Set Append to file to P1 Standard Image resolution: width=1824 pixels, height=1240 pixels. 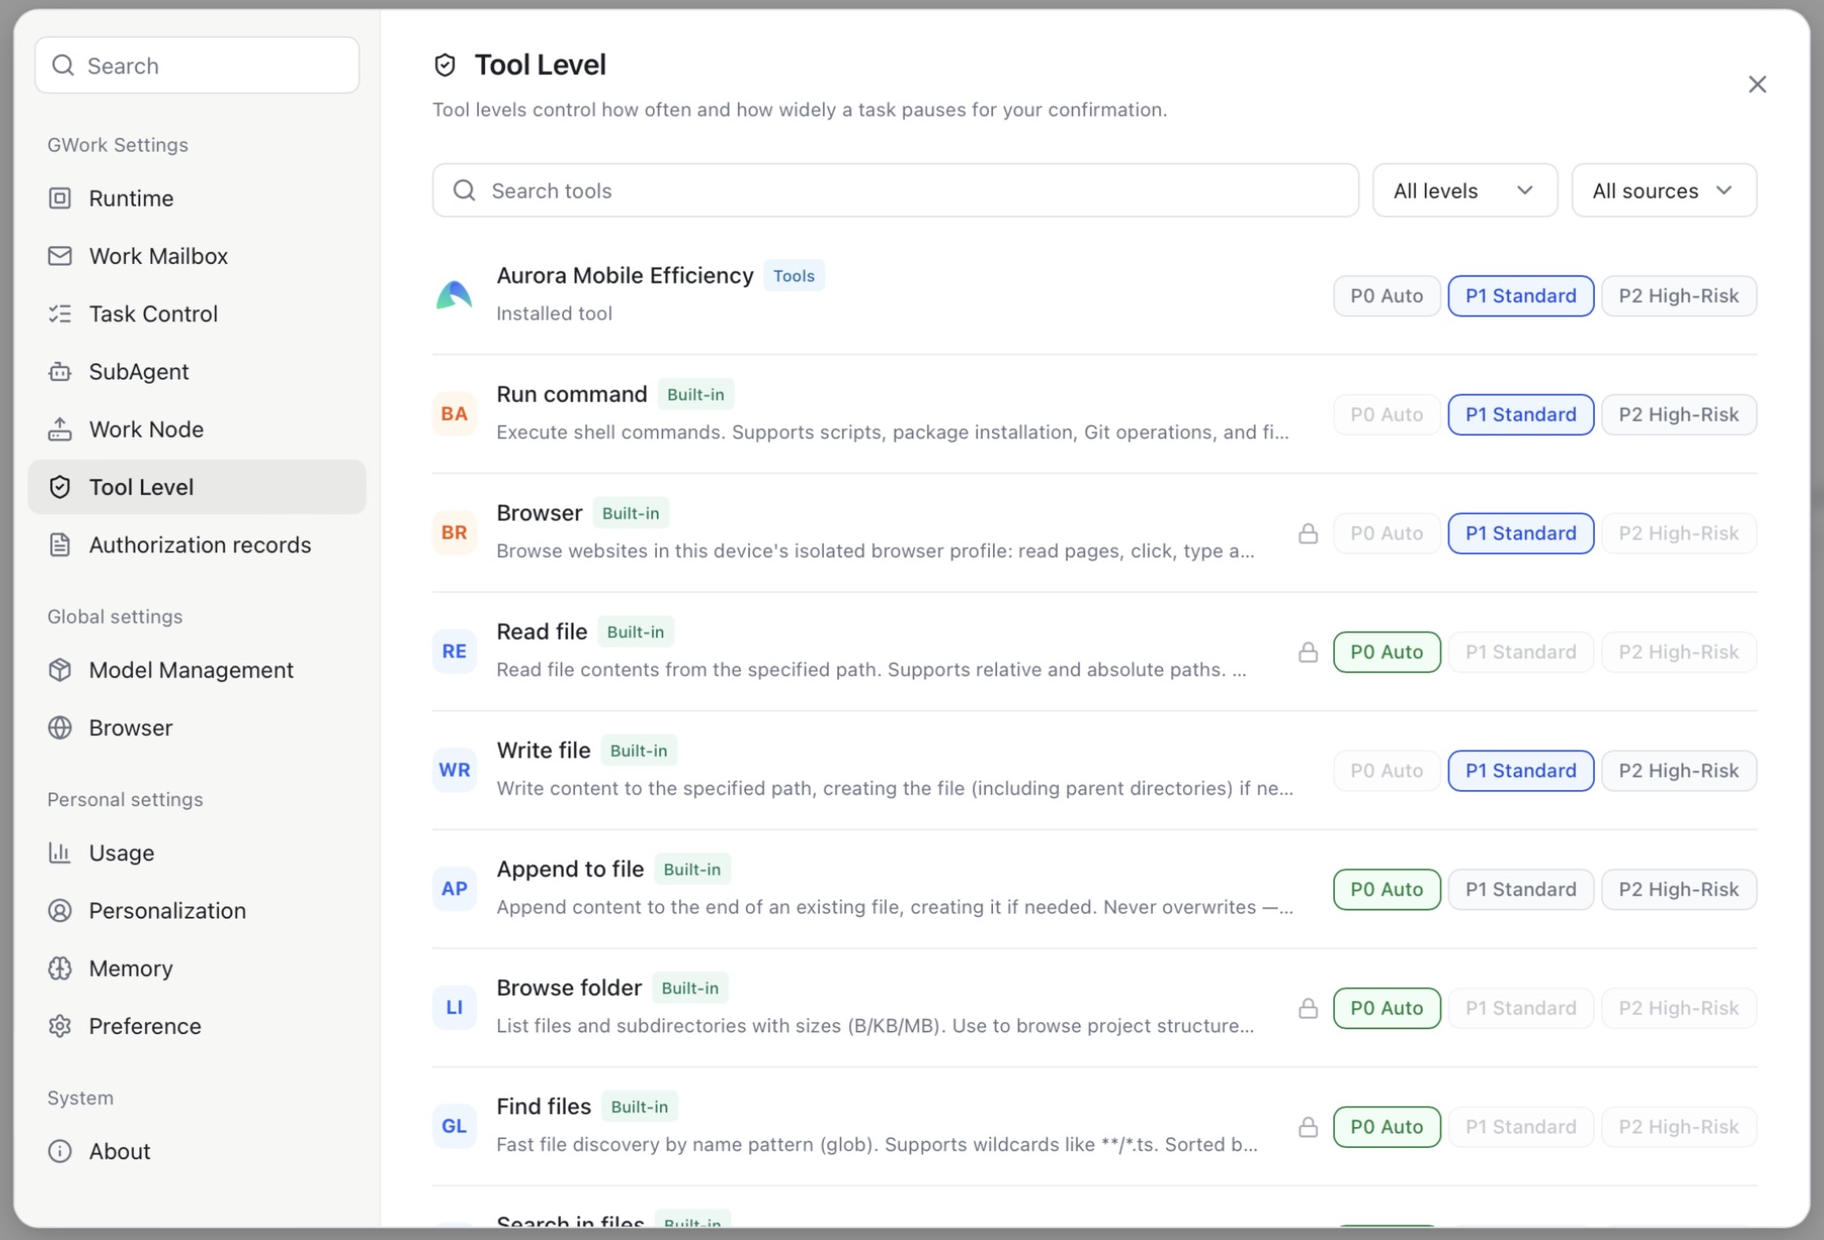click(x=1520, y=889)
